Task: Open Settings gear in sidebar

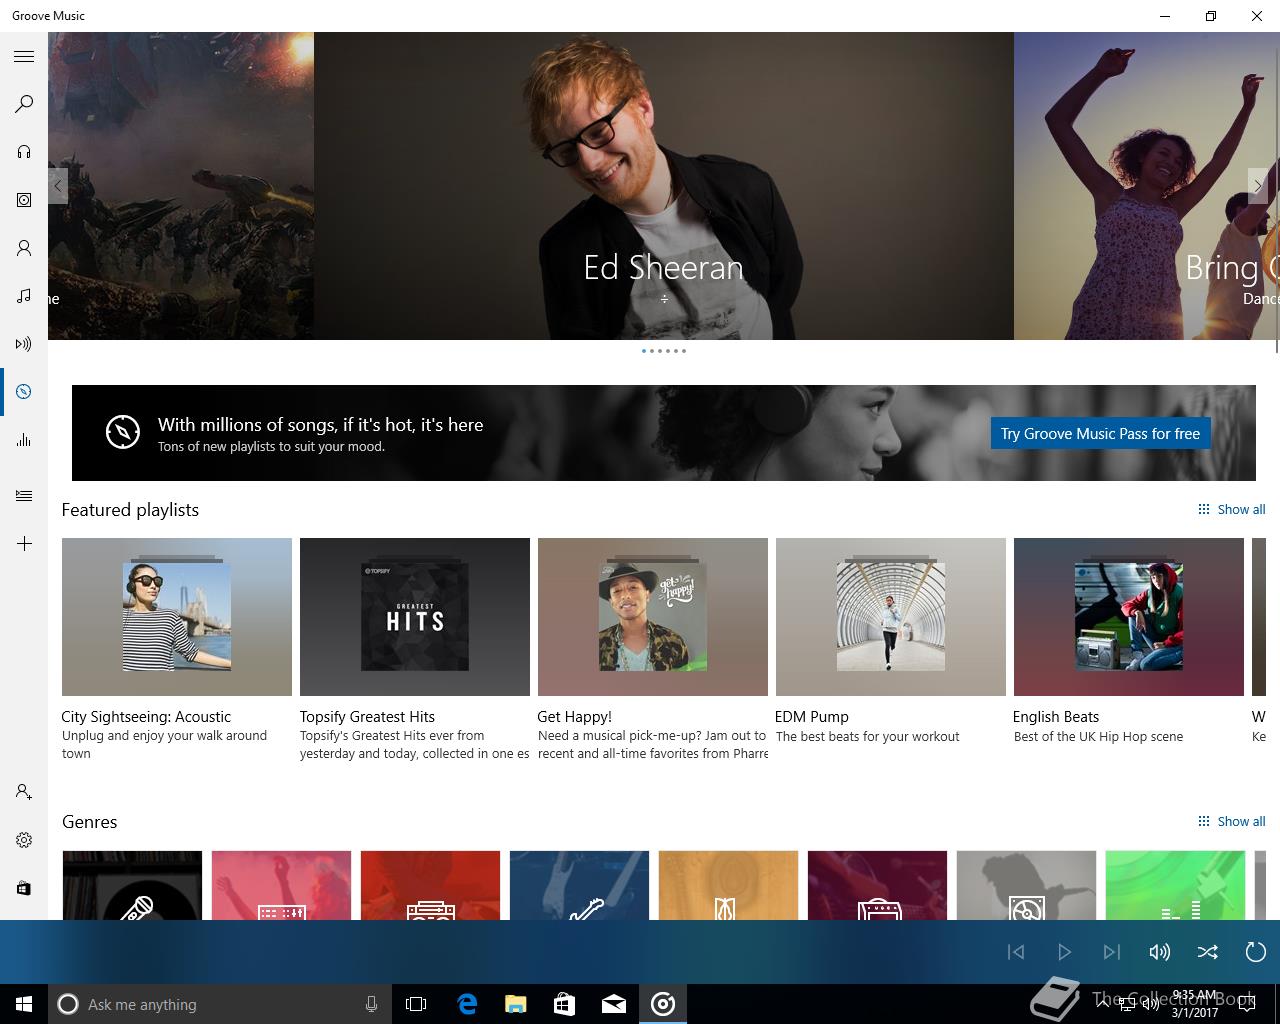Action: pyautogui.click(x=24, y=840)
